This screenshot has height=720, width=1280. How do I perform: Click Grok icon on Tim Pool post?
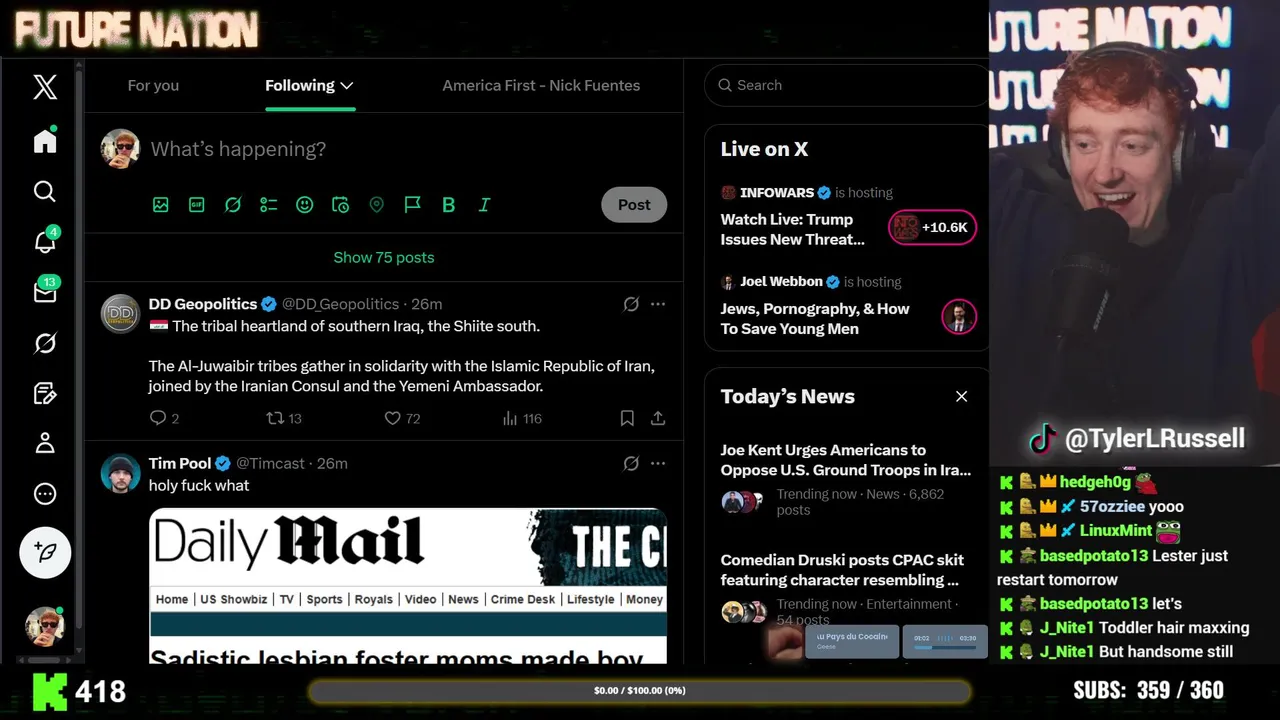631,463
